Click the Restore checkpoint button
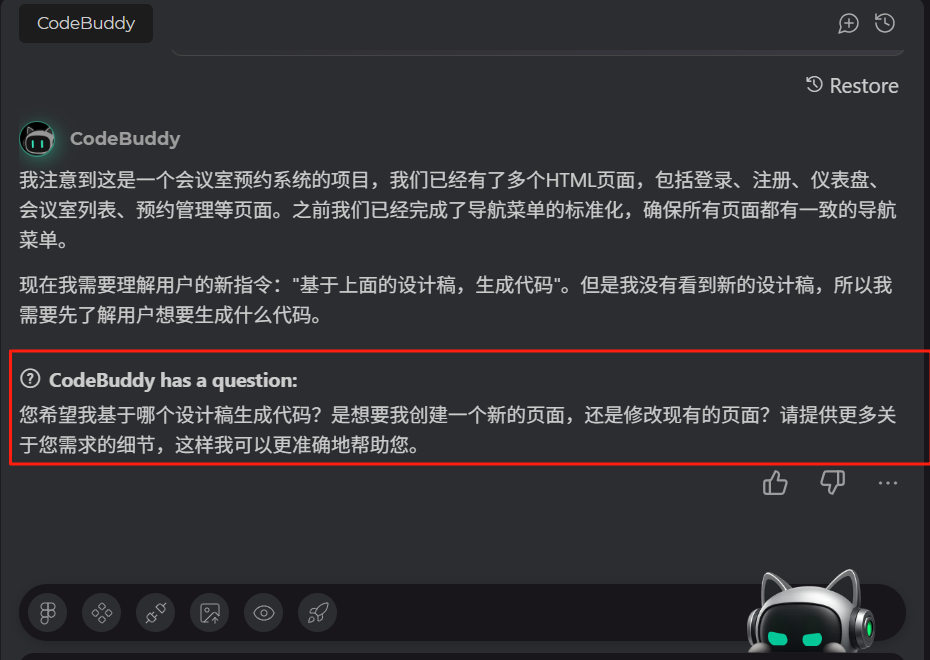Screen dimensions: 930x660 click(x=852, y=85)
